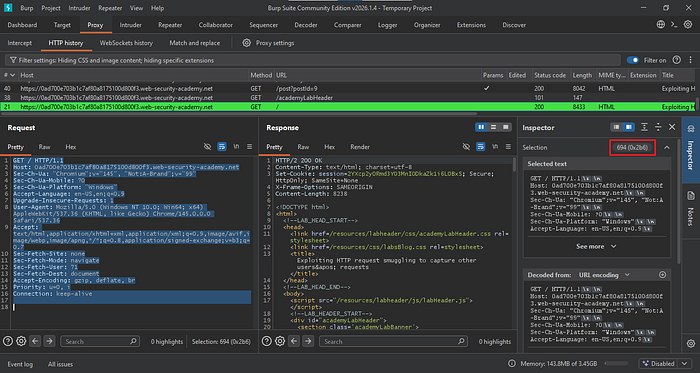Click the Inspector collapse all sections icon
Viewport: 700px width, 373px height.
tap(658, 127)
